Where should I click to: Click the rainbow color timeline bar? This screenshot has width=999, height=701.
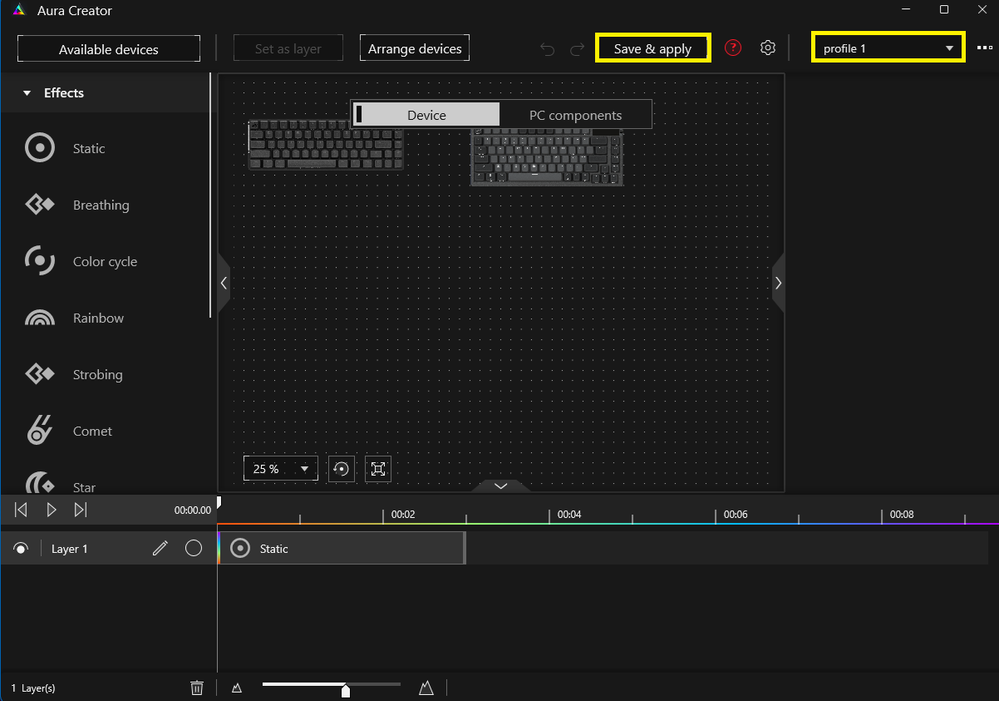pos(608,524)
